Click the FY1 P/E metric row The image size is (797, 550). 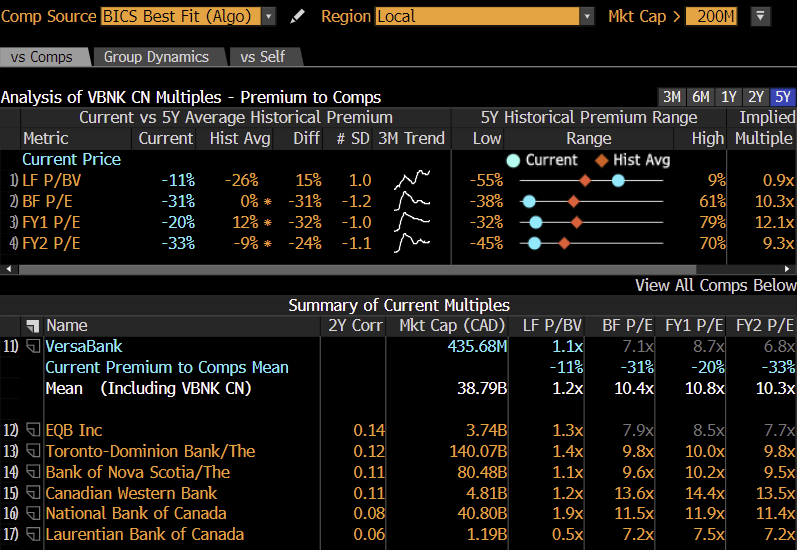click(398, 222)
